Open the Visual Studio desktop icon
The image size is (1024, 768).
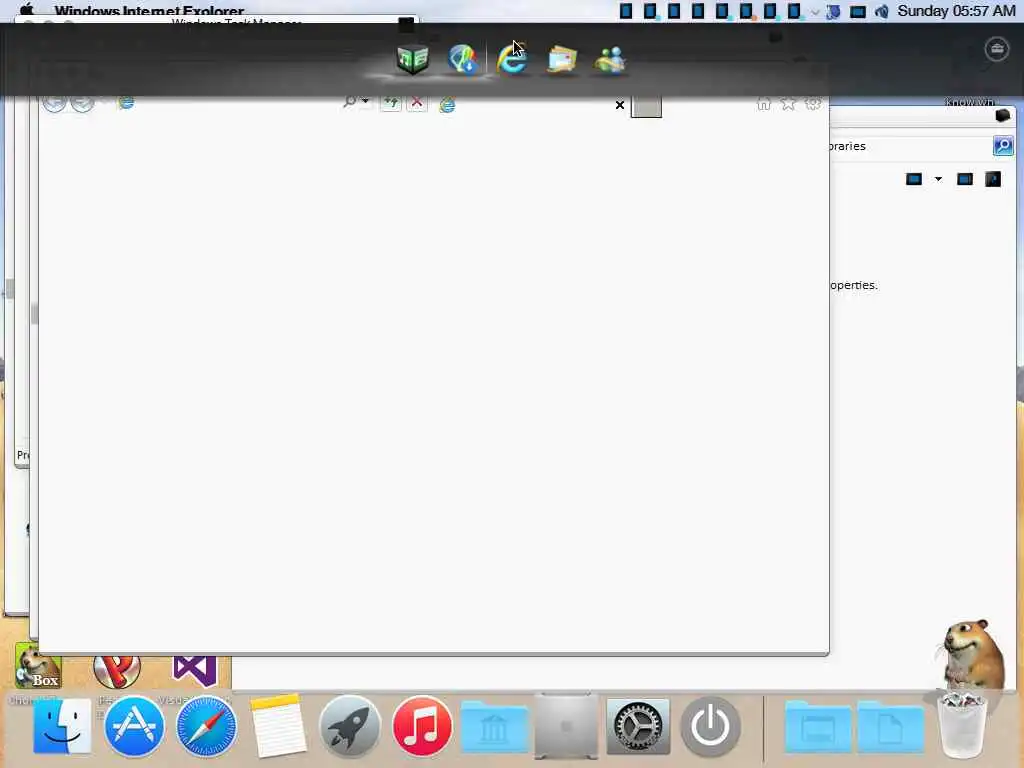pyautogui.click(x=195, y=671)
